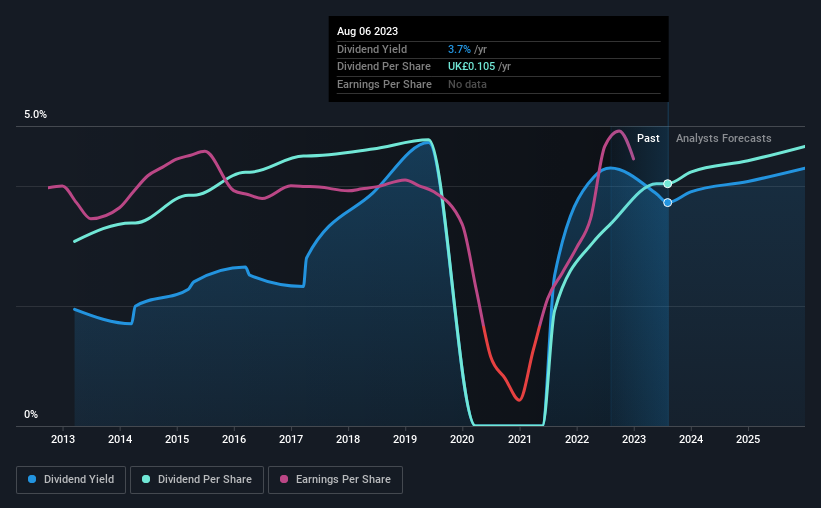The height and width of the screenshot is (508, 821).
Task: Click the teal Dividend Per Share data point marker
Action: (x=668, y=184)
